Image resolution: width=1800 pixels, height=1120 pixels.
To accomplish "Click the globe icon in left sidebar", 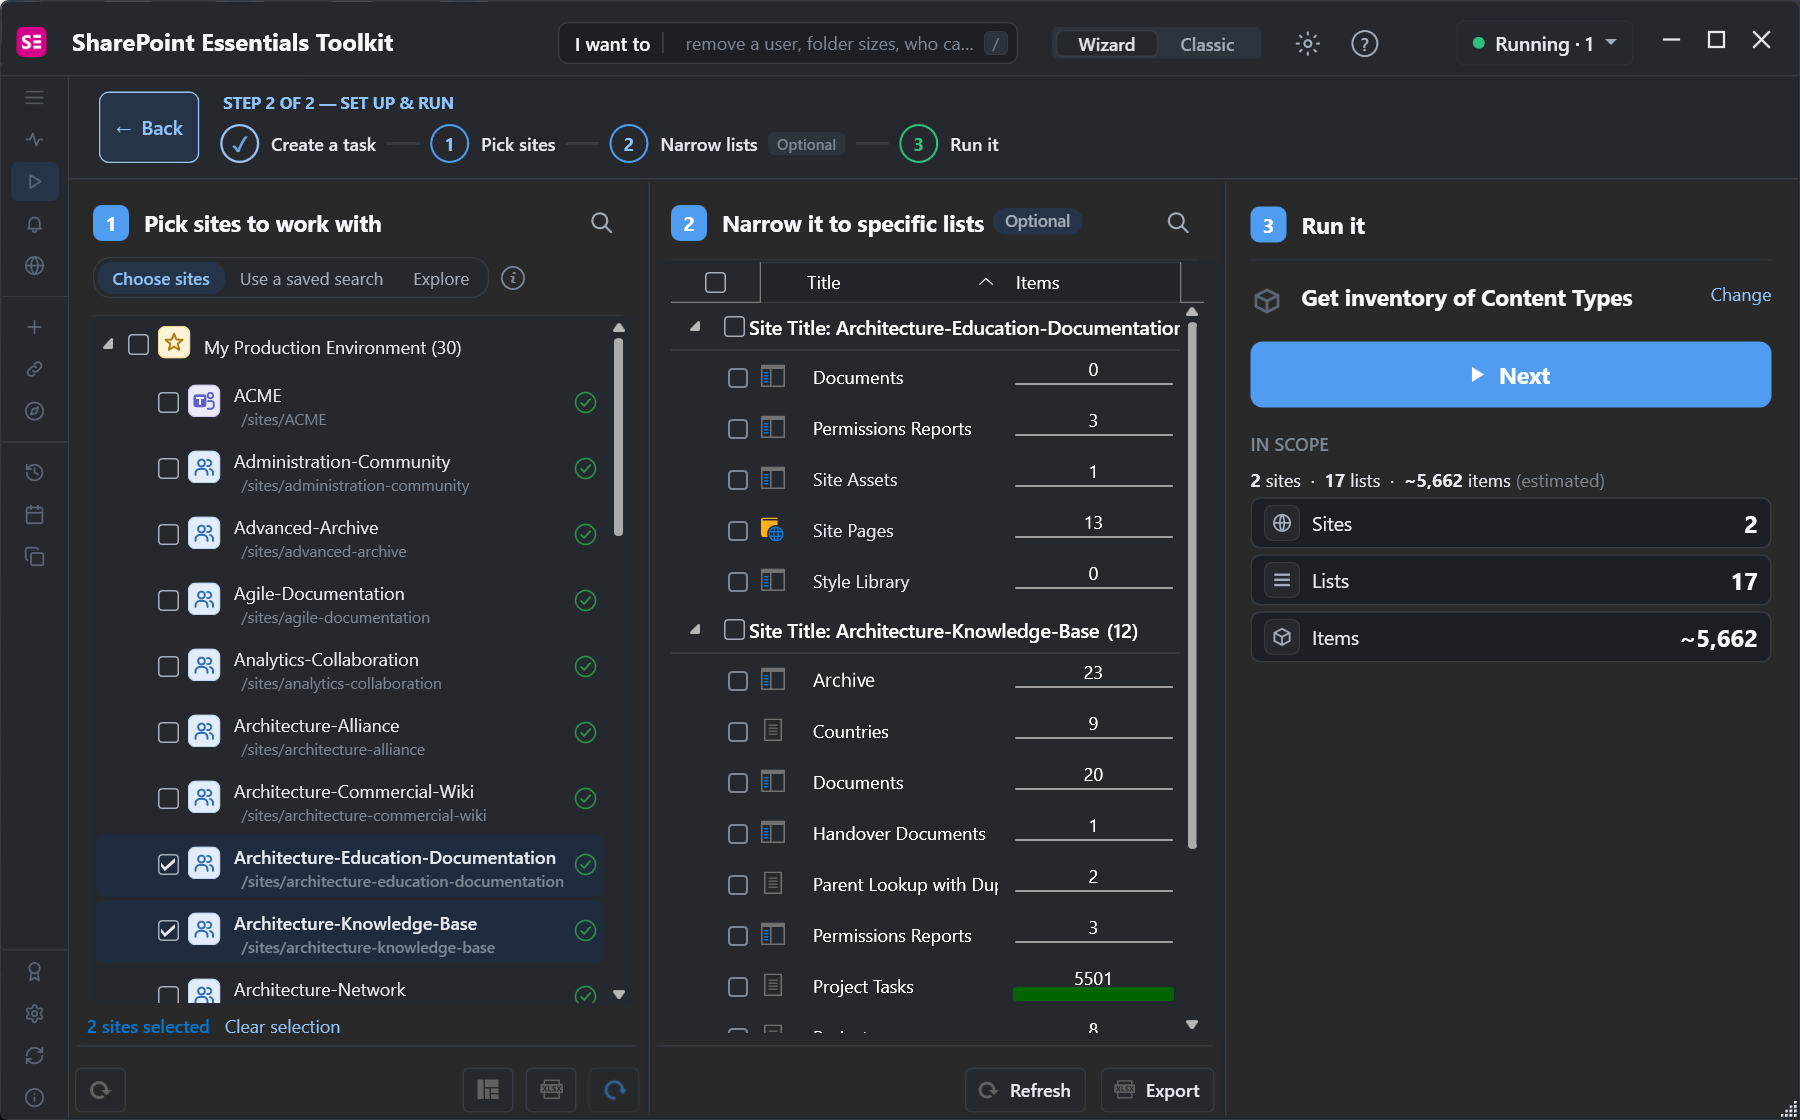I will point(34,266).
